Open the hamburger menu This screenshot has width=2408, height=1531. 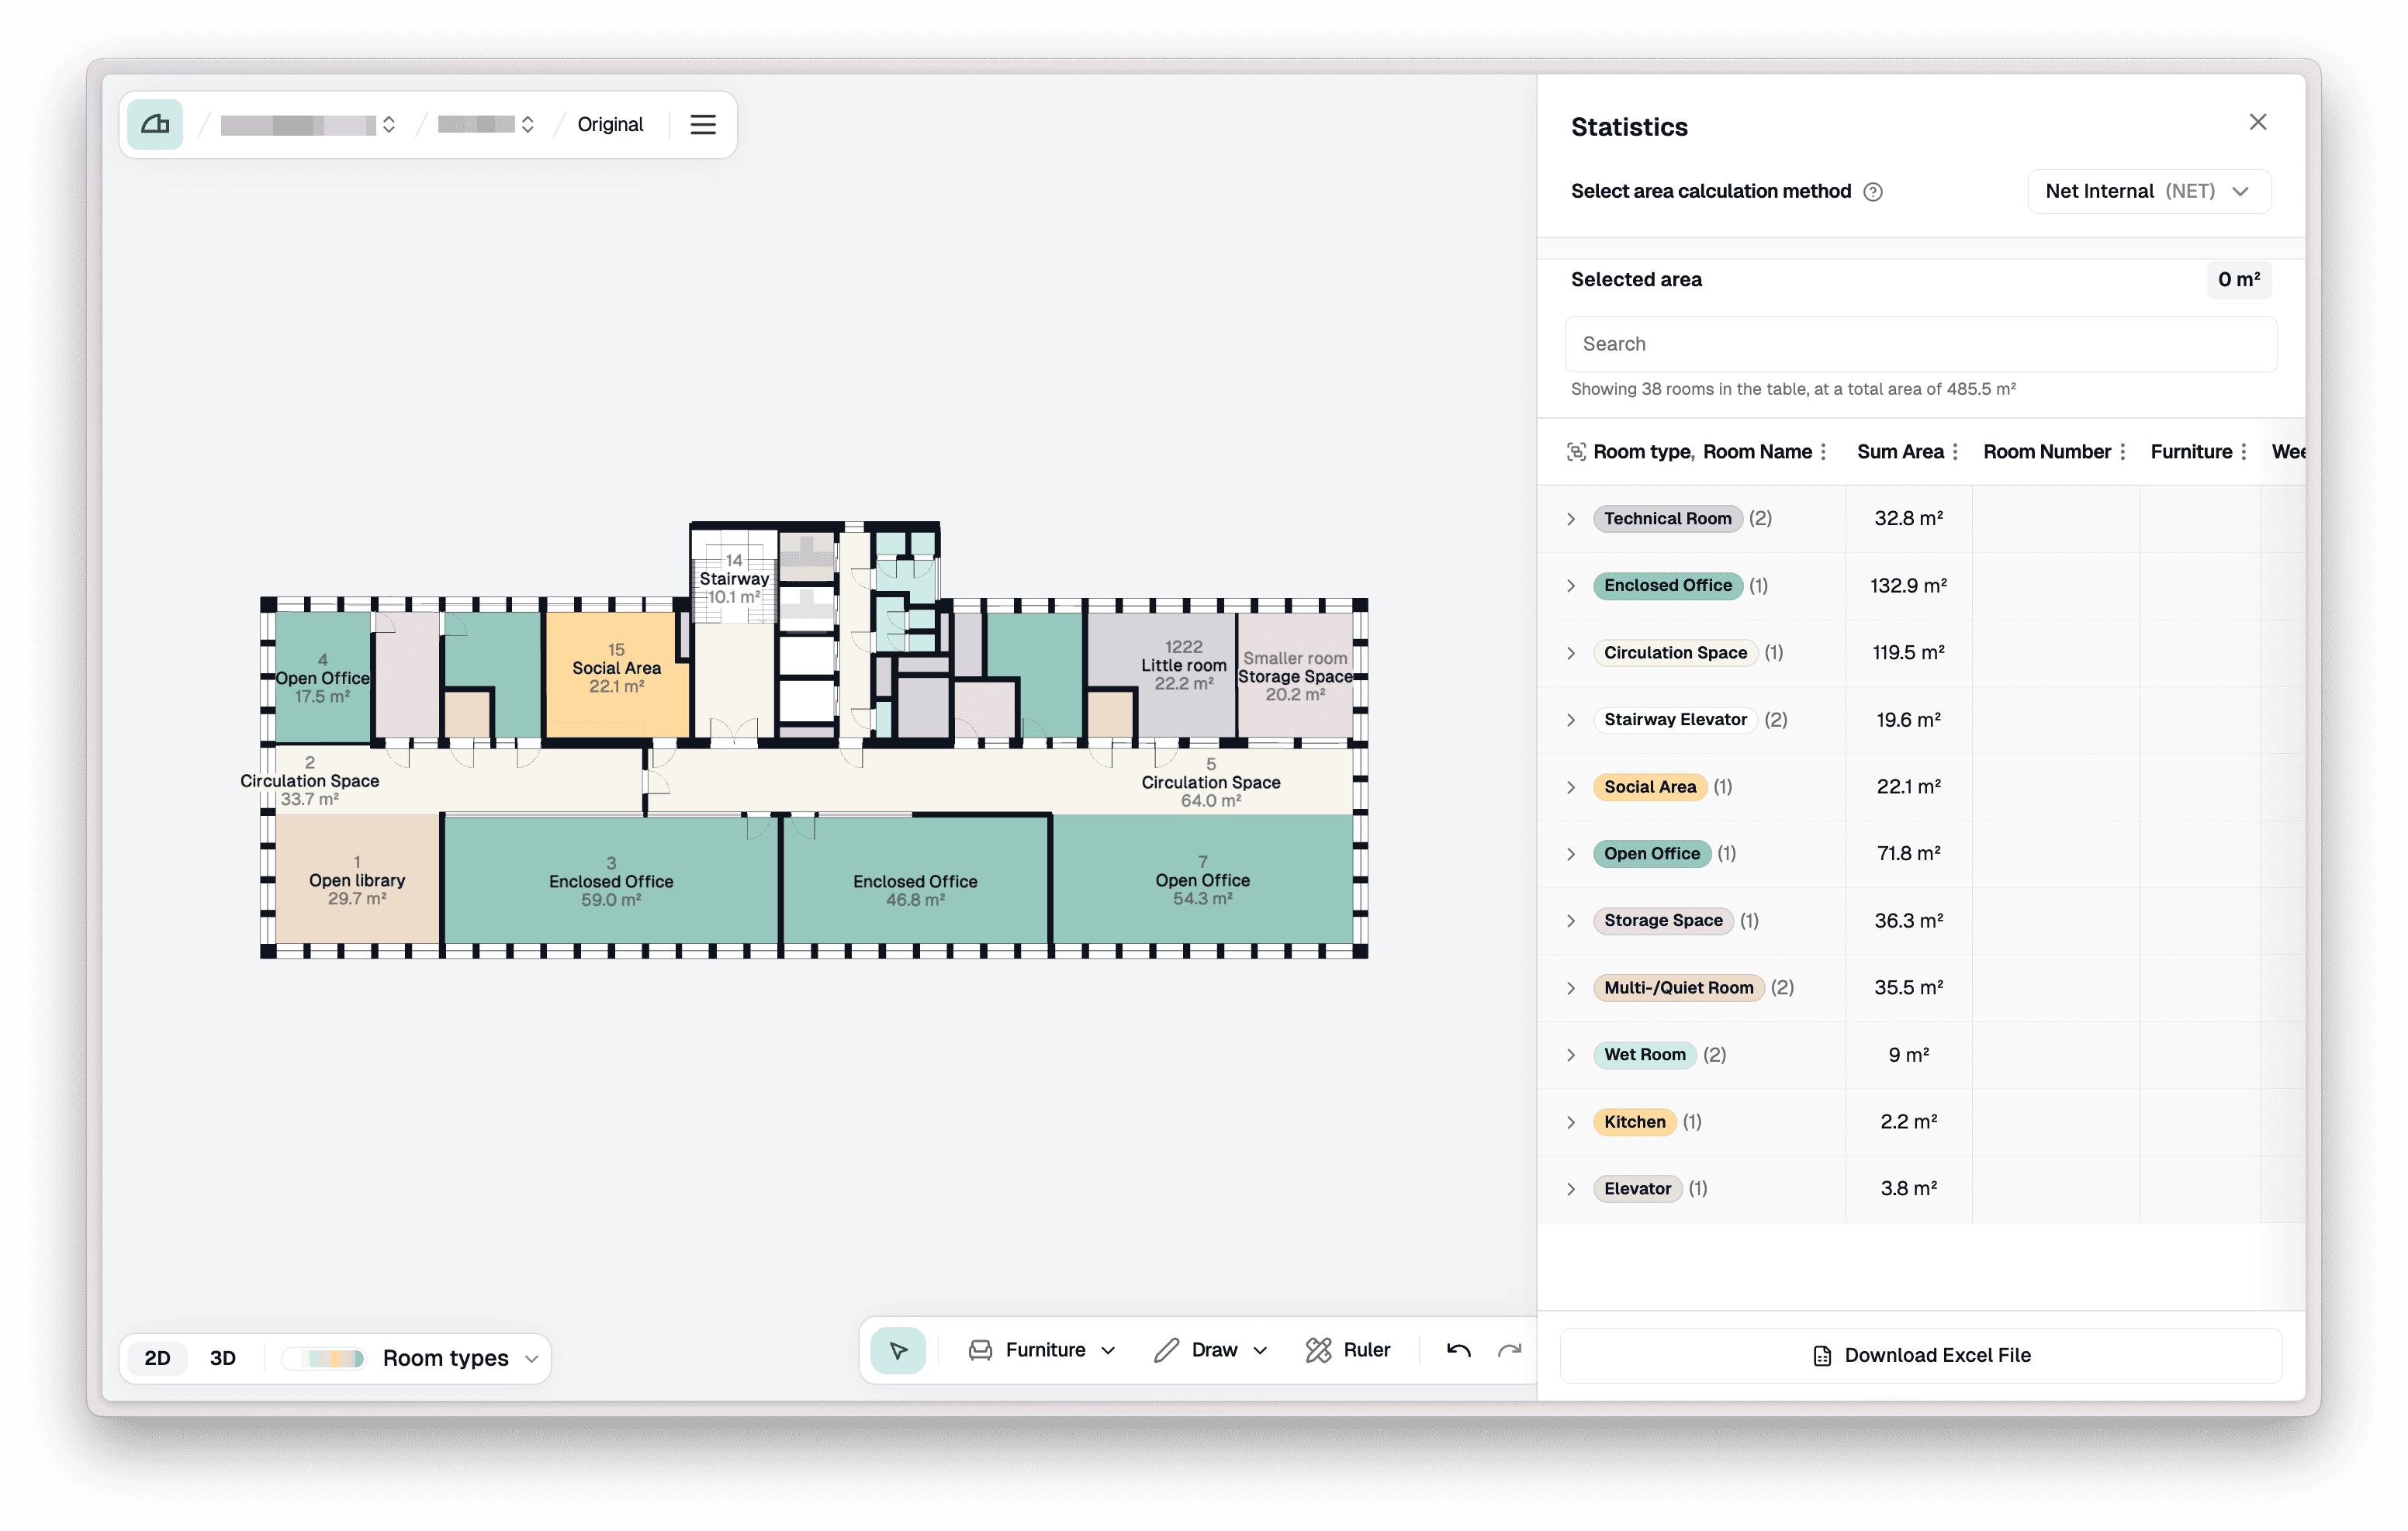[x=703, y=124]
